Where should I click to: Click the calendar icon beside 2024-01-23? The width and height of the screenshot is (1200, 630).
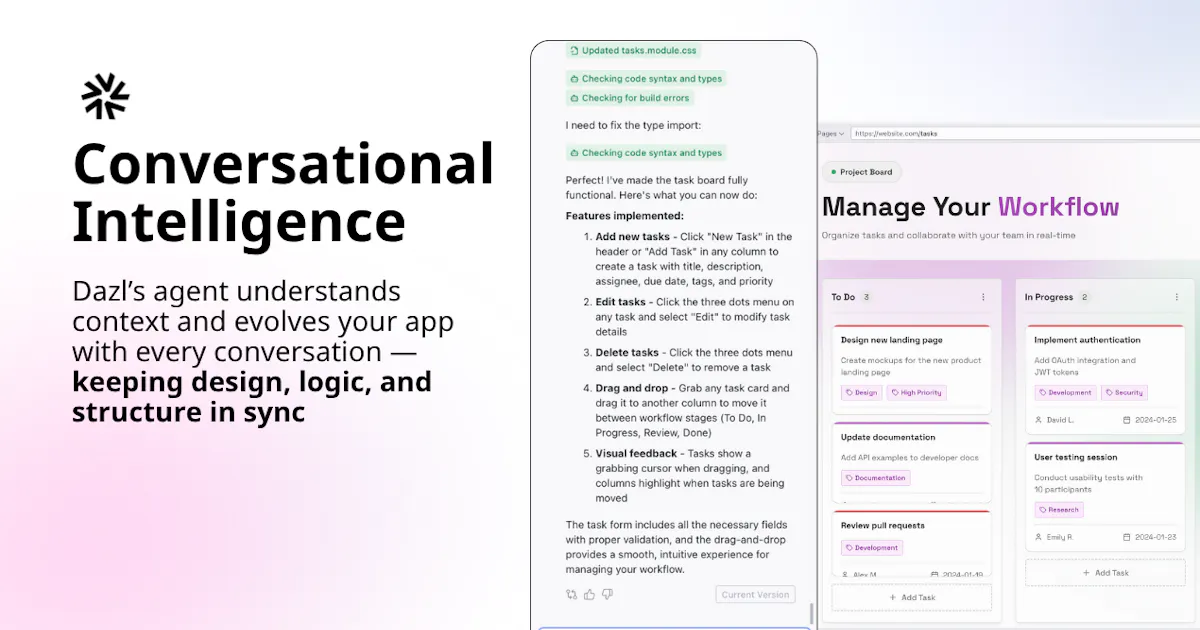1127,537
